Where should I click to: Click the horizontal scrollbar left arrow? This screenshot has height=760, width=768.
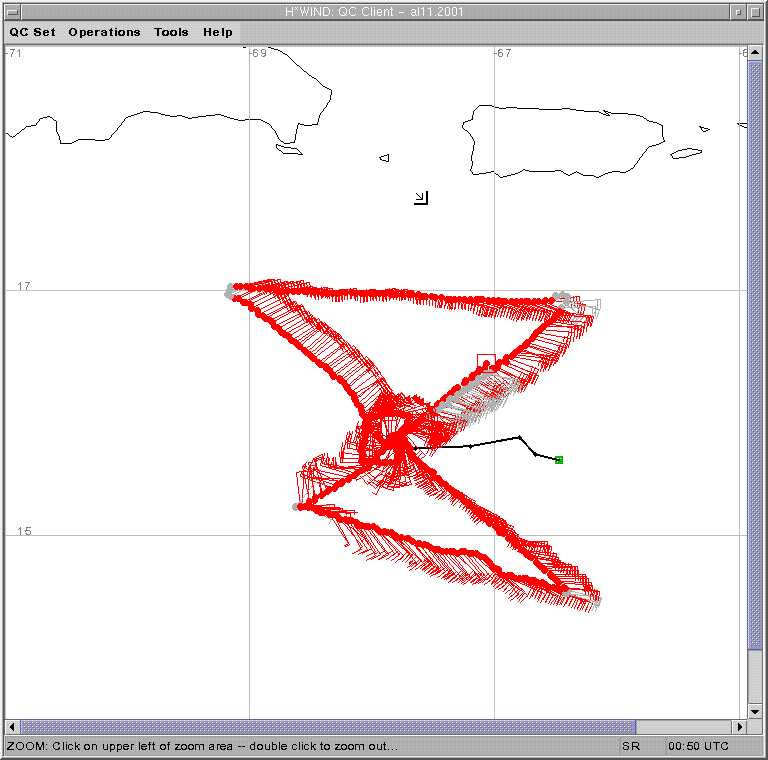(13, 727)
